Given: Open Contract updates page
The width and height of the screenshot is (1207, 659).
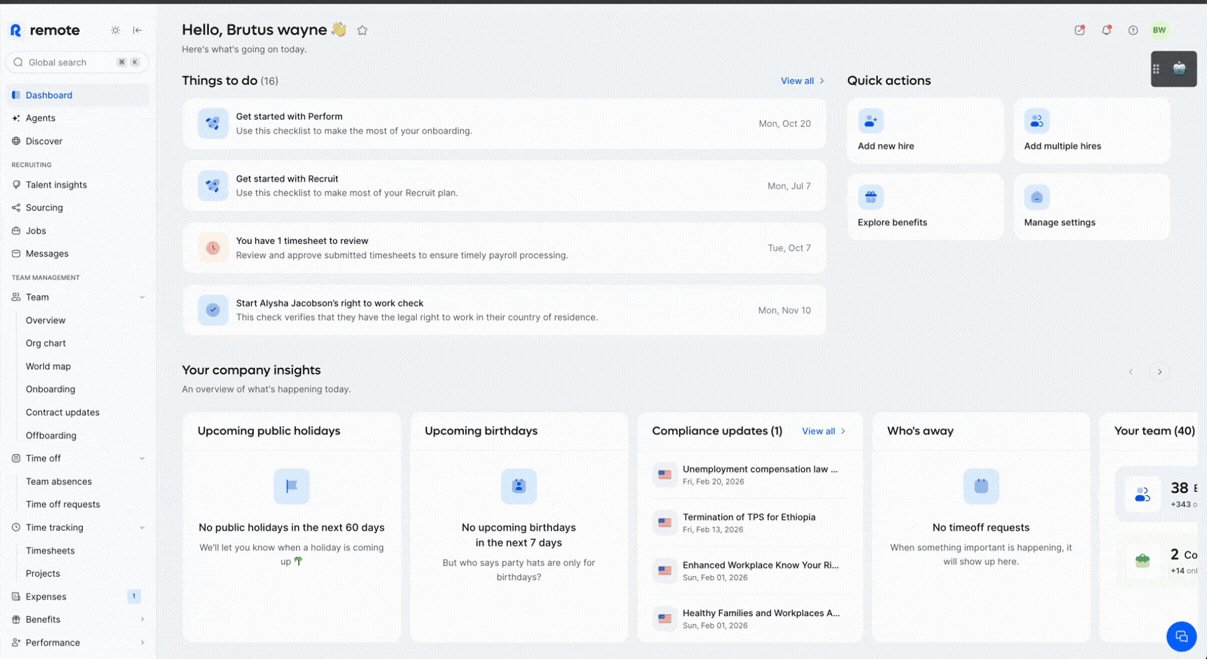Looking at the screenshot, I should (x=62, y=412).
